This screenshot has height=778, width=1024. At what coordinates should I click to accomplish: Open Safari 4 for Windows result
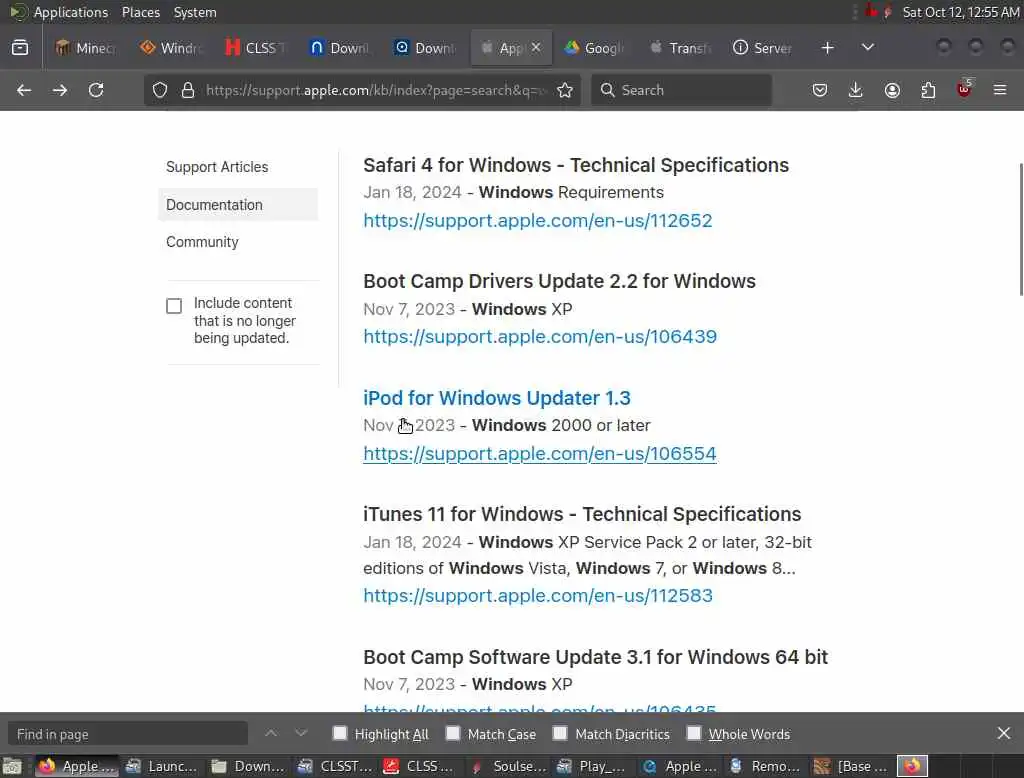pos(576,165)
